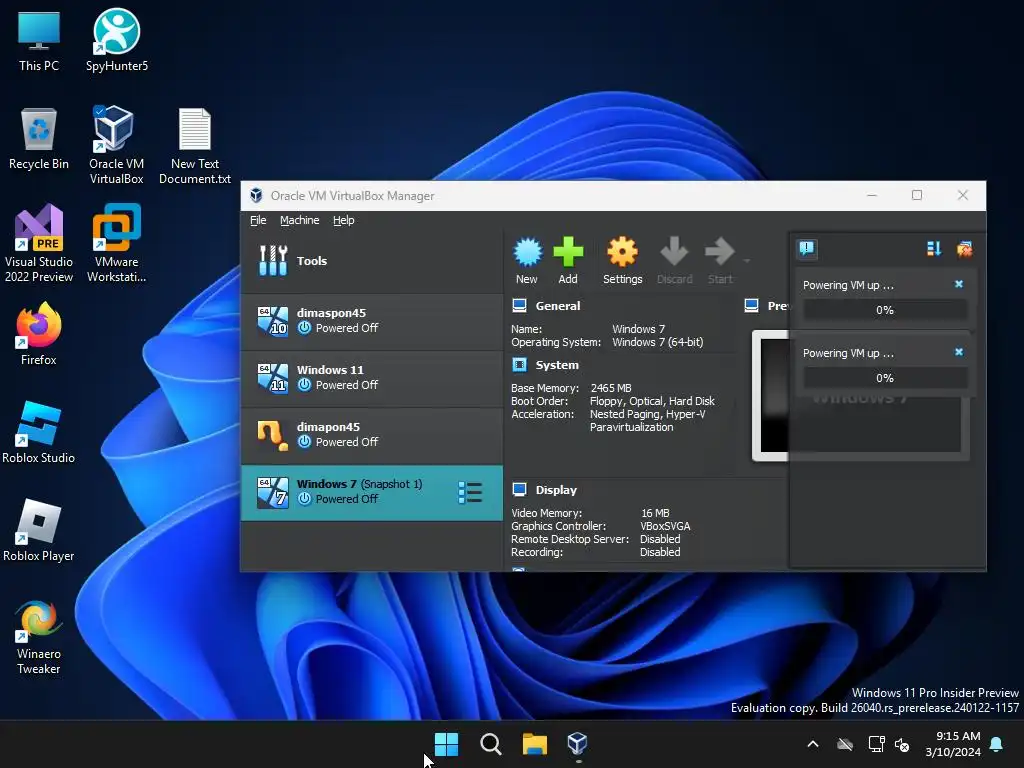Click Base Memory value 2465 MB
Viewport: 1024px width, 768px height.
pos(611,388)
